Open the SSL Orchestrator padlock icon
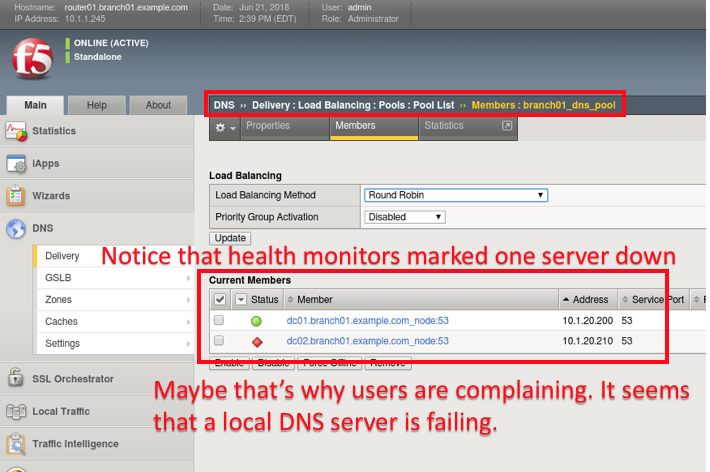Image resolution: width=710 pixels, height=472 pixels. [15, 377]
